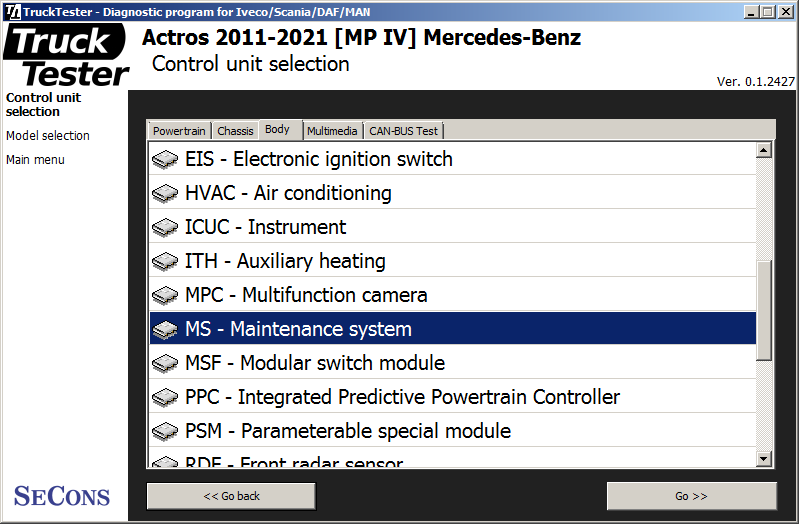Select HVAC - Air conditioning
799x524 pixels.
point(452,193)
